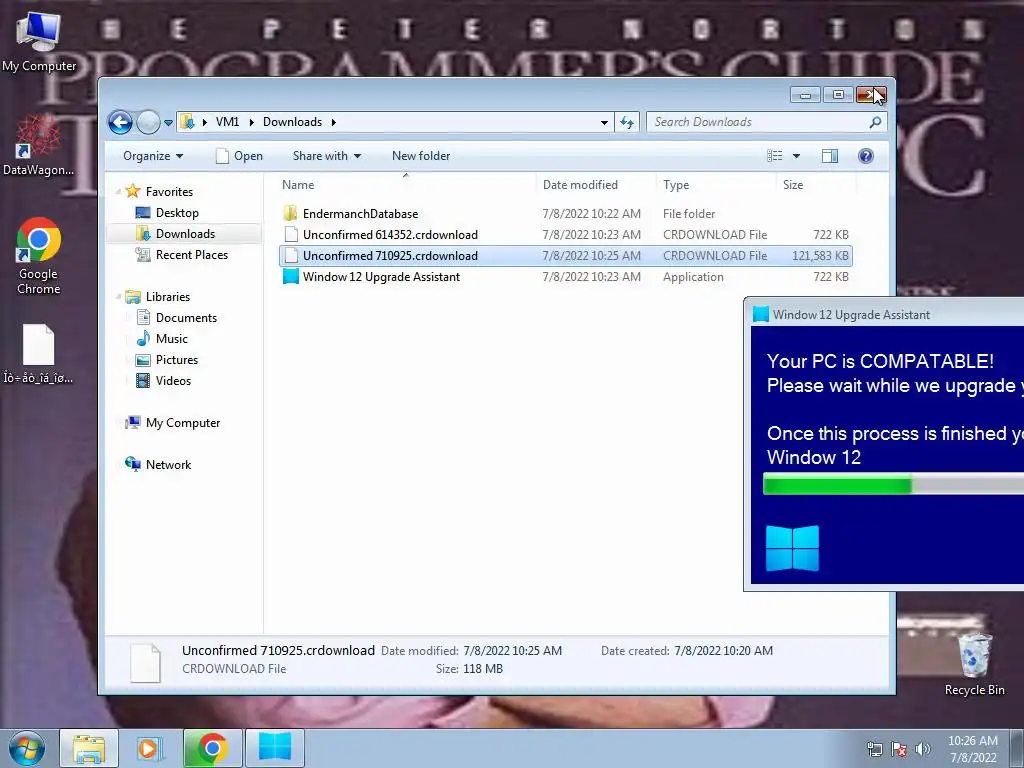The height and width of the screenshot is (768, 1024).
Task: Click the Help question mark icon
Action: pyautogui.click(x=866, y=156)
